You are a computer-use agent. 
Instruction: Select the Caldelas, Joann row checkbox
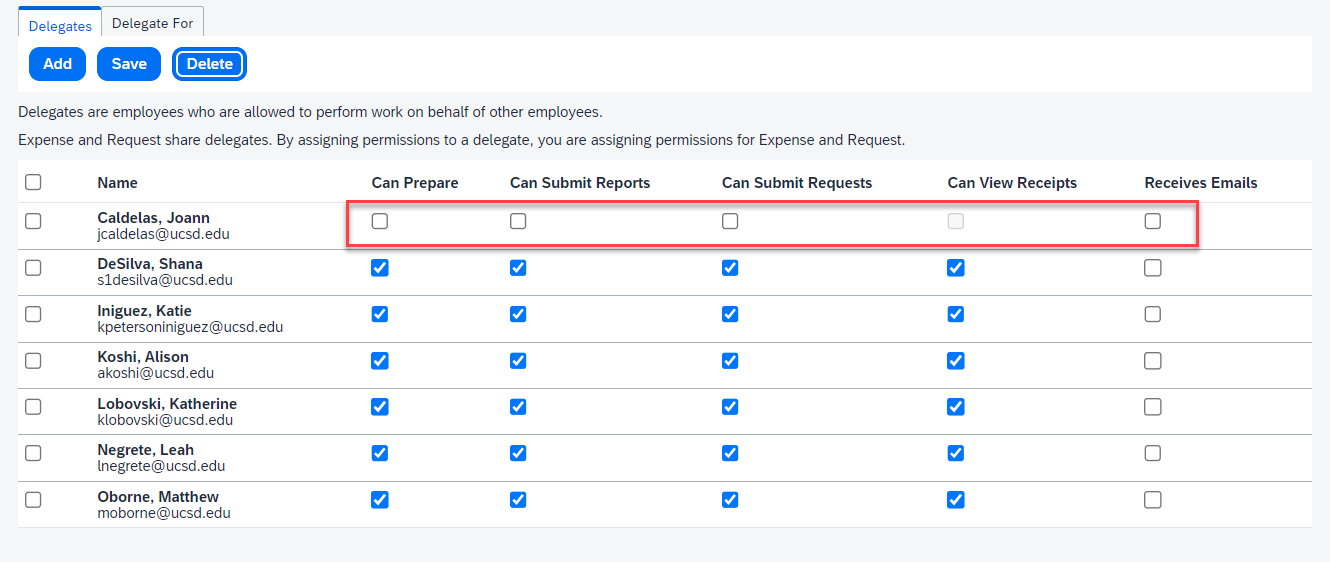pos(33,222)
